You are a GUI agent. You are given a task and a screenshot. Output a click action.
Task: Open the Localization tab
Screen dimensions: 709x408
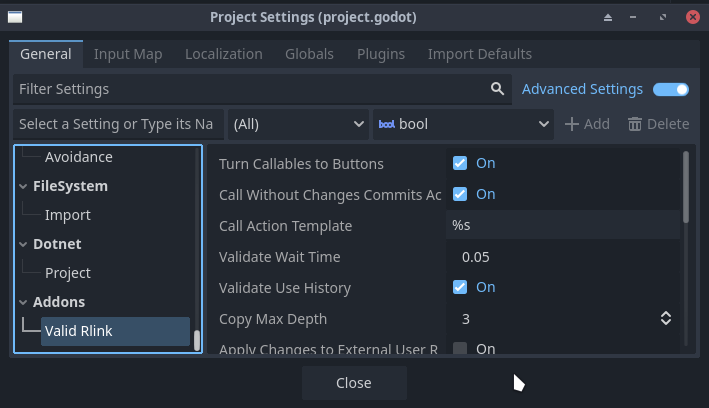pos(224,54)
